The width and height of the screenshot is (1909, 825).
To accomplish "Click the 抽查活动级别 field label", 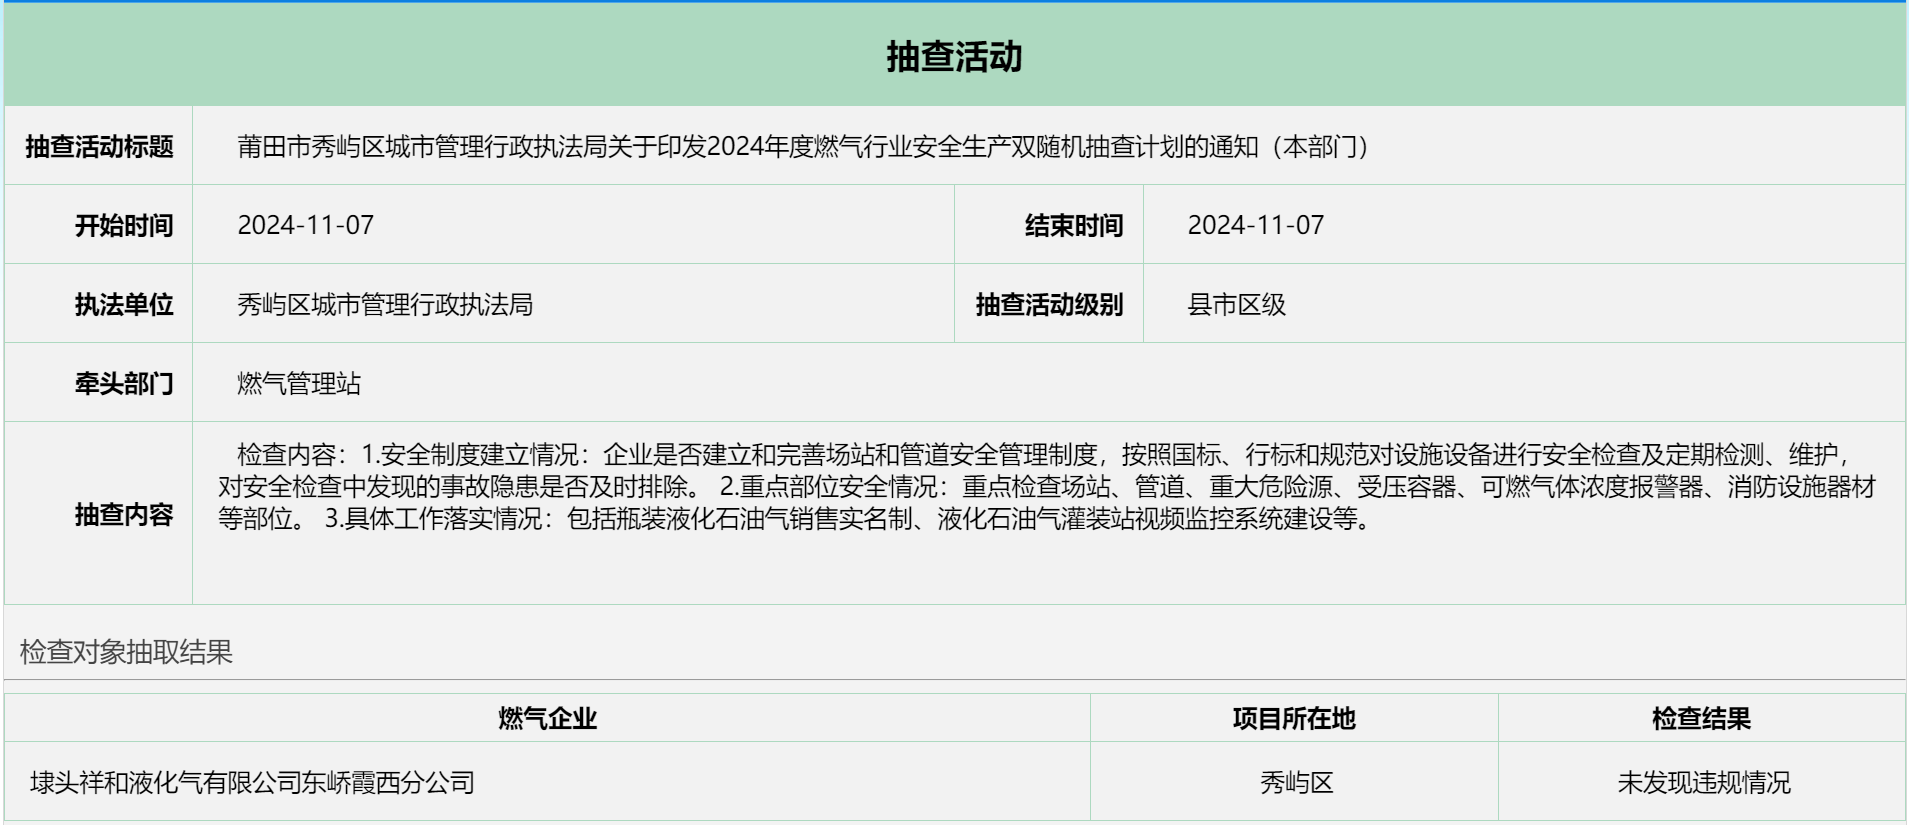I will pos(1049,305).
